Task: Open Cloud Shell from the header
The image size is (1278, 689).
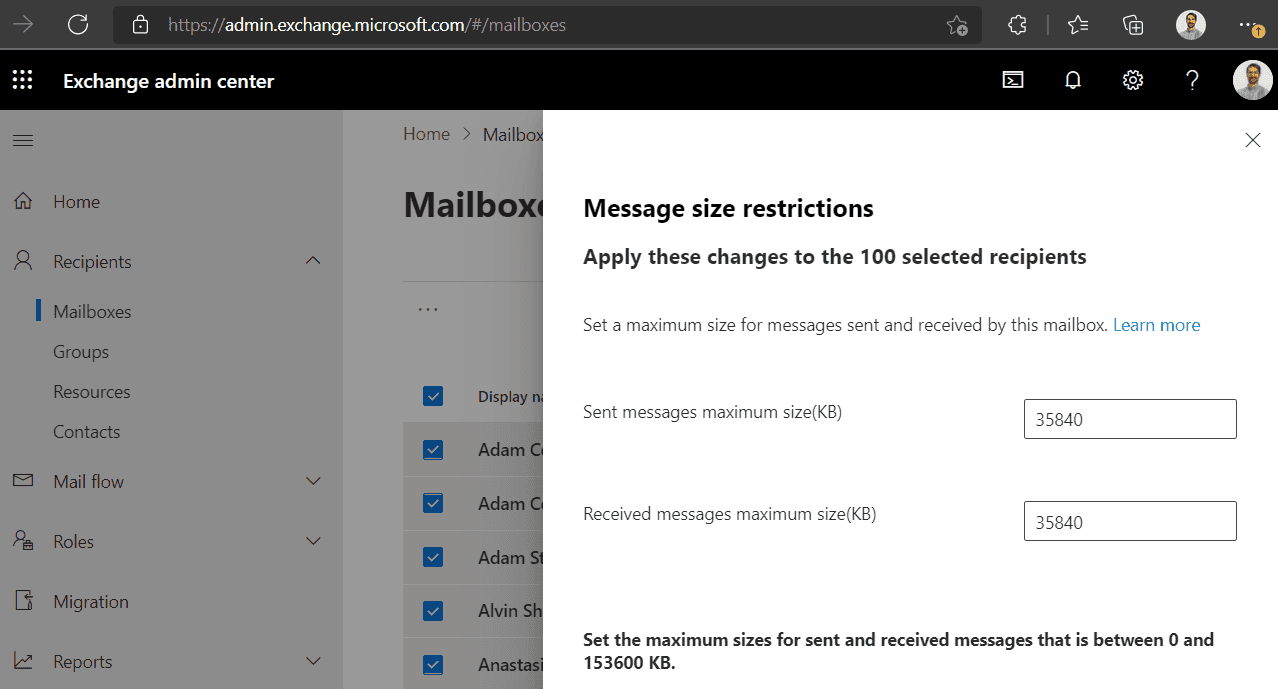Action: point(1013,81)
